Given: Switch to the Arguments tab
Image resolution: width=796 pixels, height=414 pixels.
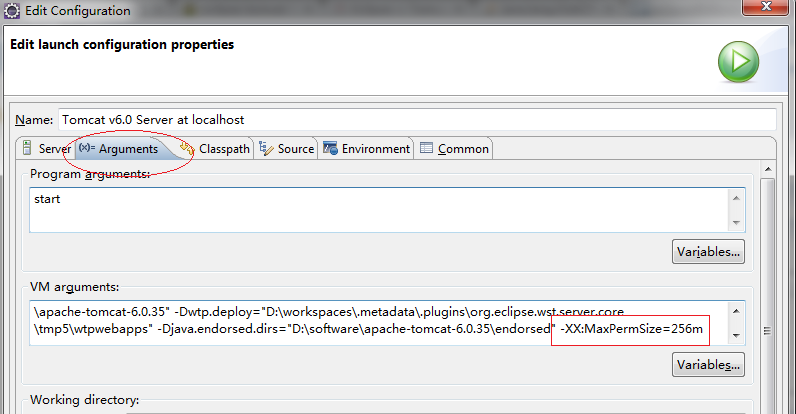Looking at the screenshot, I should (x=127, y=148).
